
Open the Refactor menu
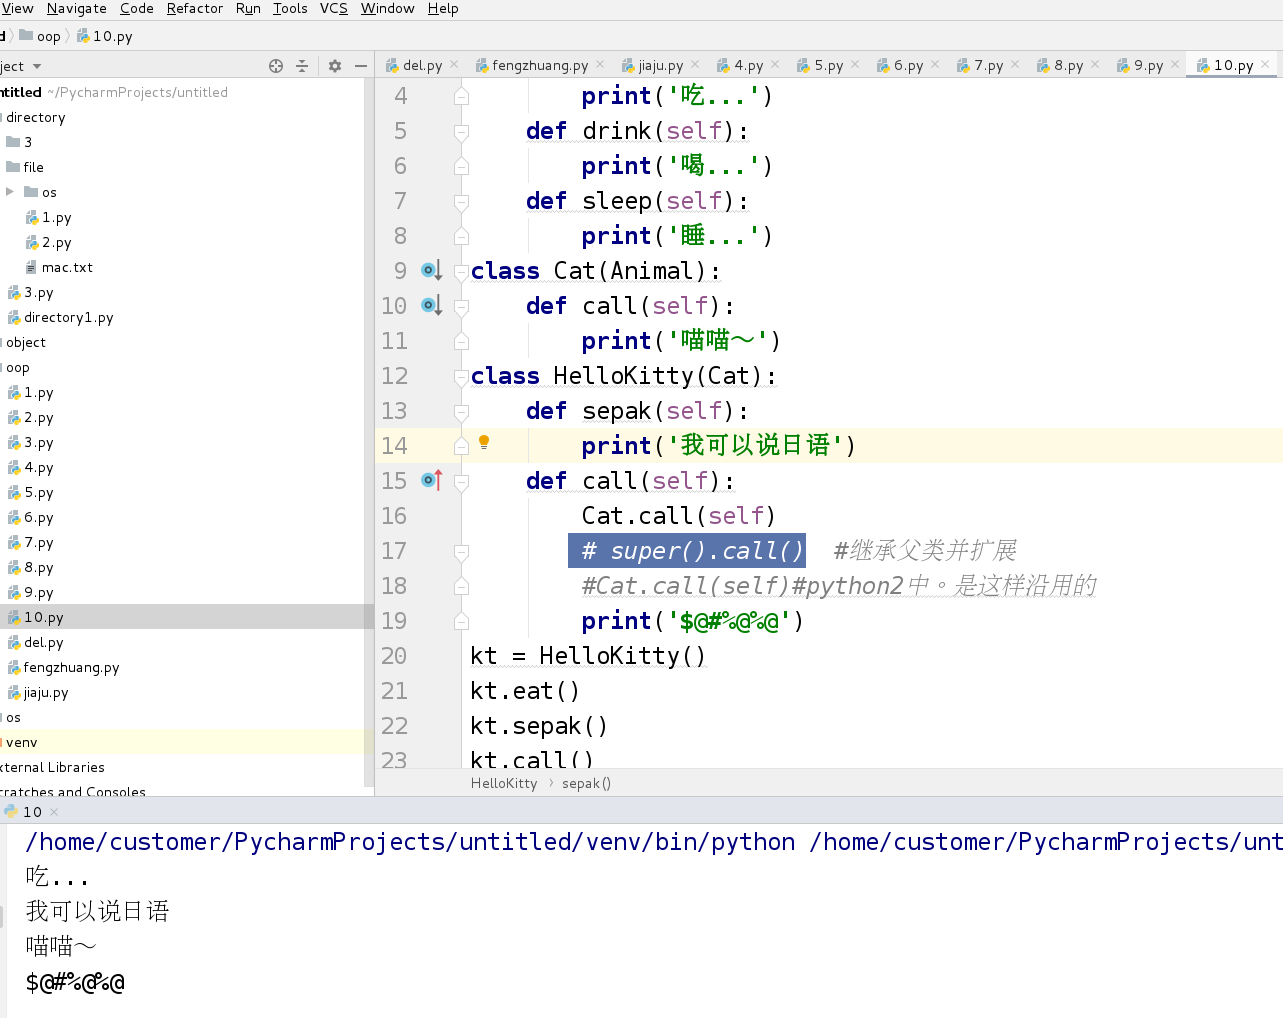point(195,8)
